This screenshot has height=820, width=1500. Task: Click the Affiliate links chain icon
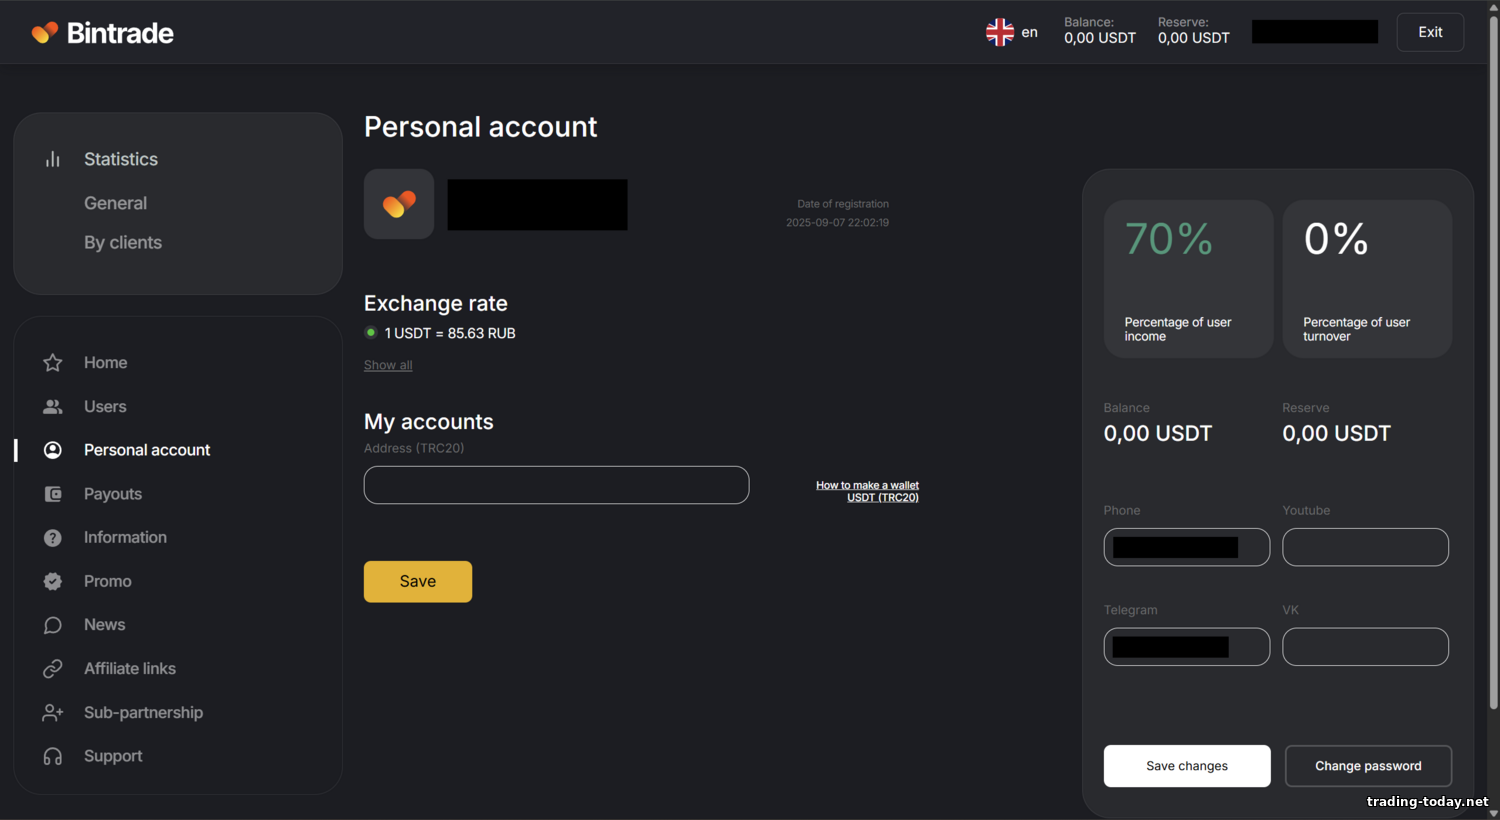click(53, 669)
